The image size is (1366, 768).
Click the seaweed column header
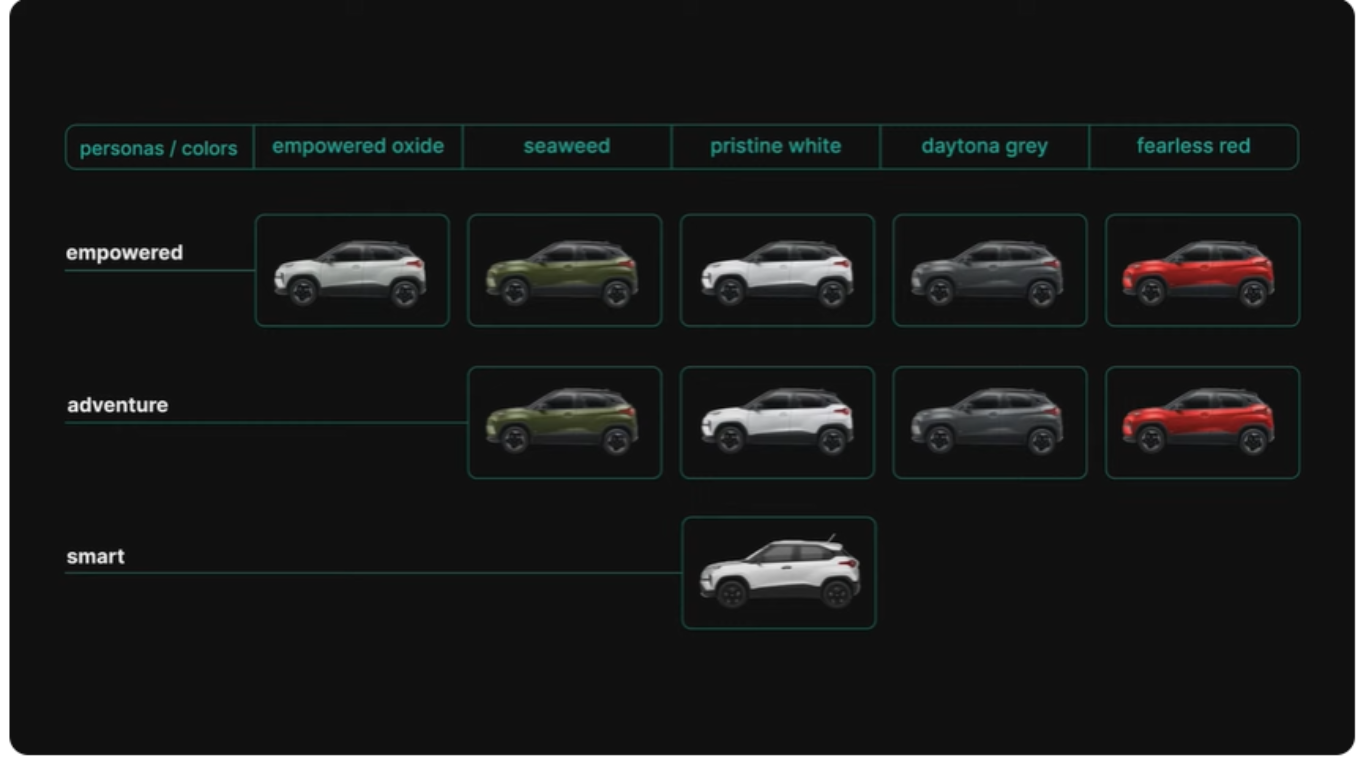pos(567,146)
